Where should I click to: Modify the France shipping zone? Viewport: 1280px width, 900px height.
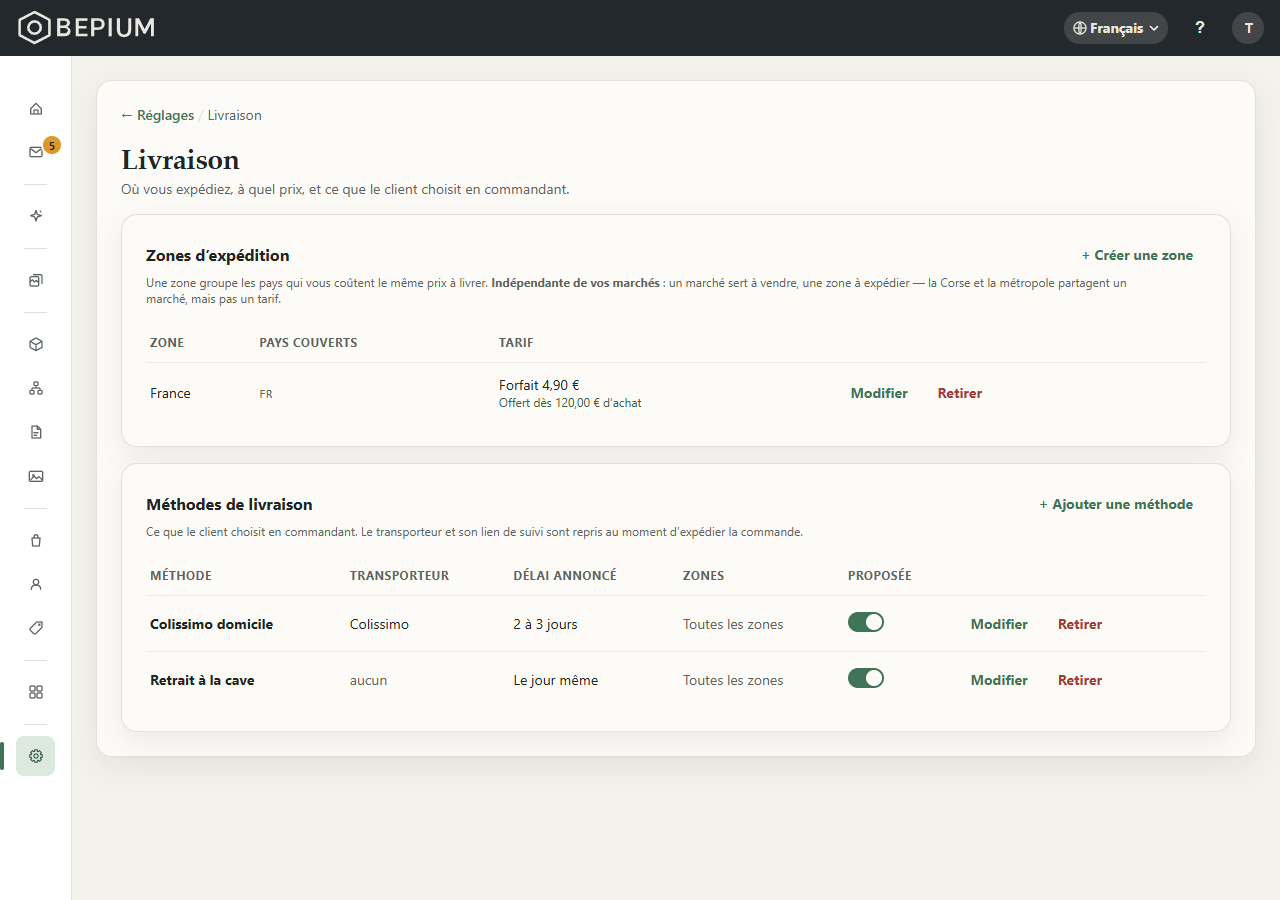(x=879, y=393)
